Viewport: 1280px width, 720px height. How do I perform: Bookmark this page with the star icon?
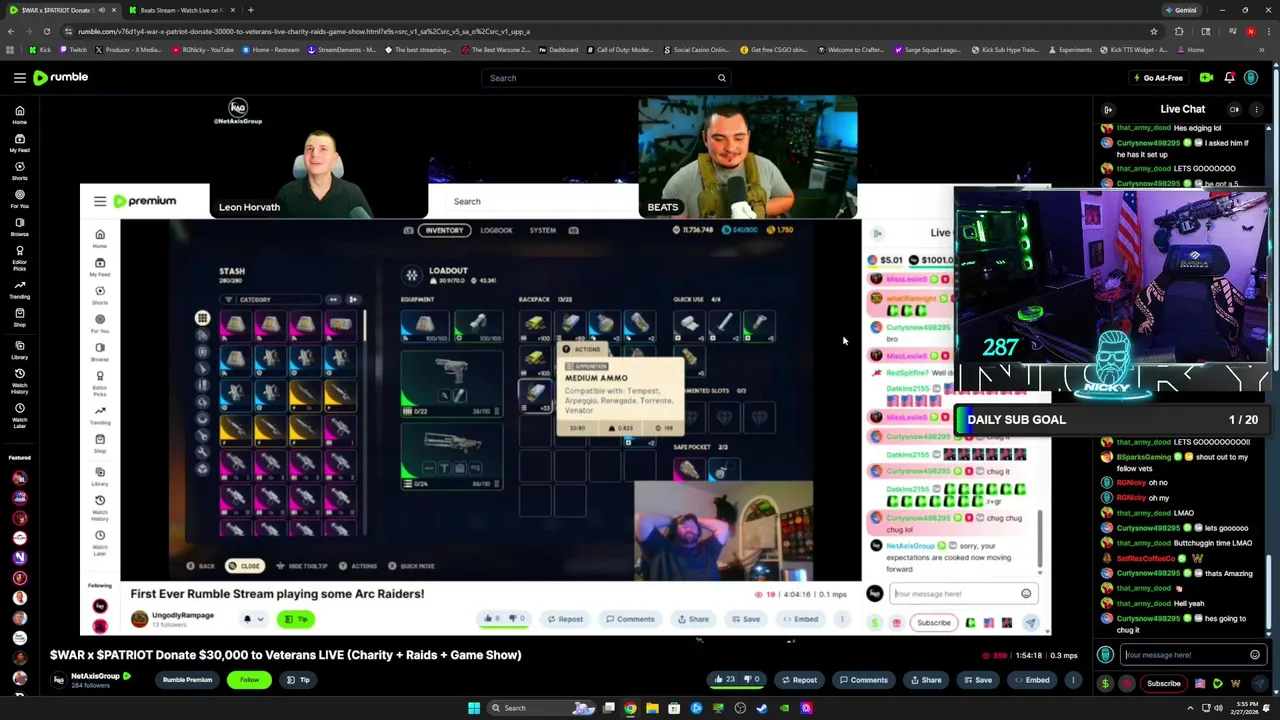tap(1153, 31)
